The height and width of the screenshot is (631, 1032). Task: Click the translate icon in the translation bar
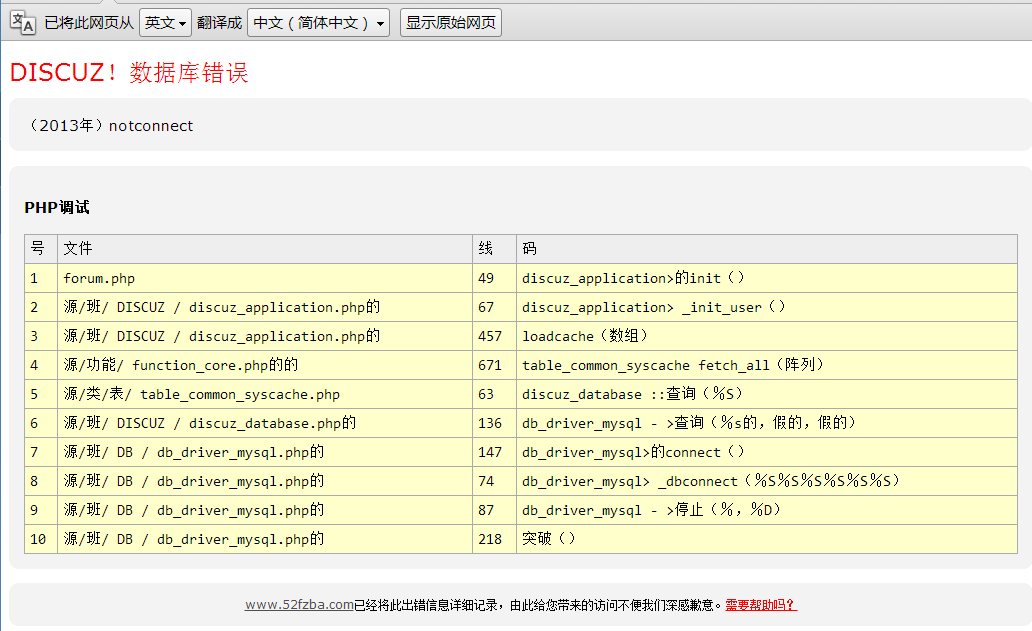pos(23,22)
